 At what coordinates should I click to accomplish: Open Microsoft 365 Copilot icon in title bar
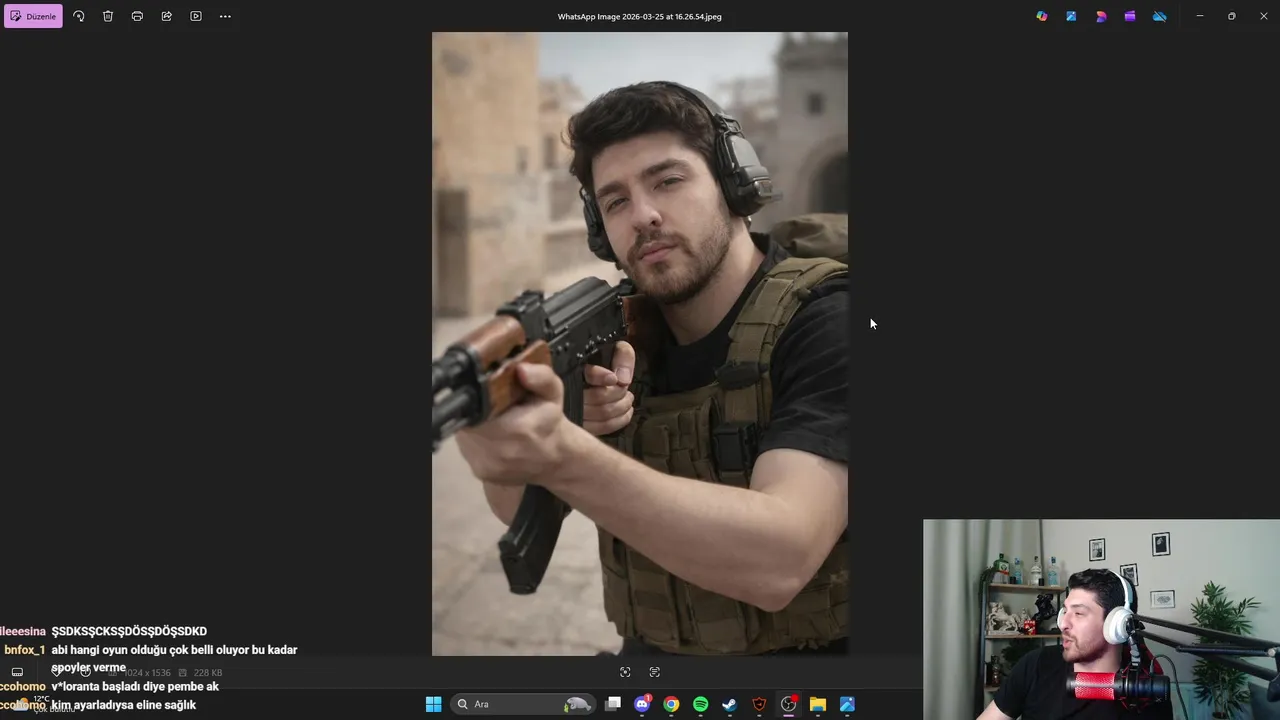tap(1042, 16)
